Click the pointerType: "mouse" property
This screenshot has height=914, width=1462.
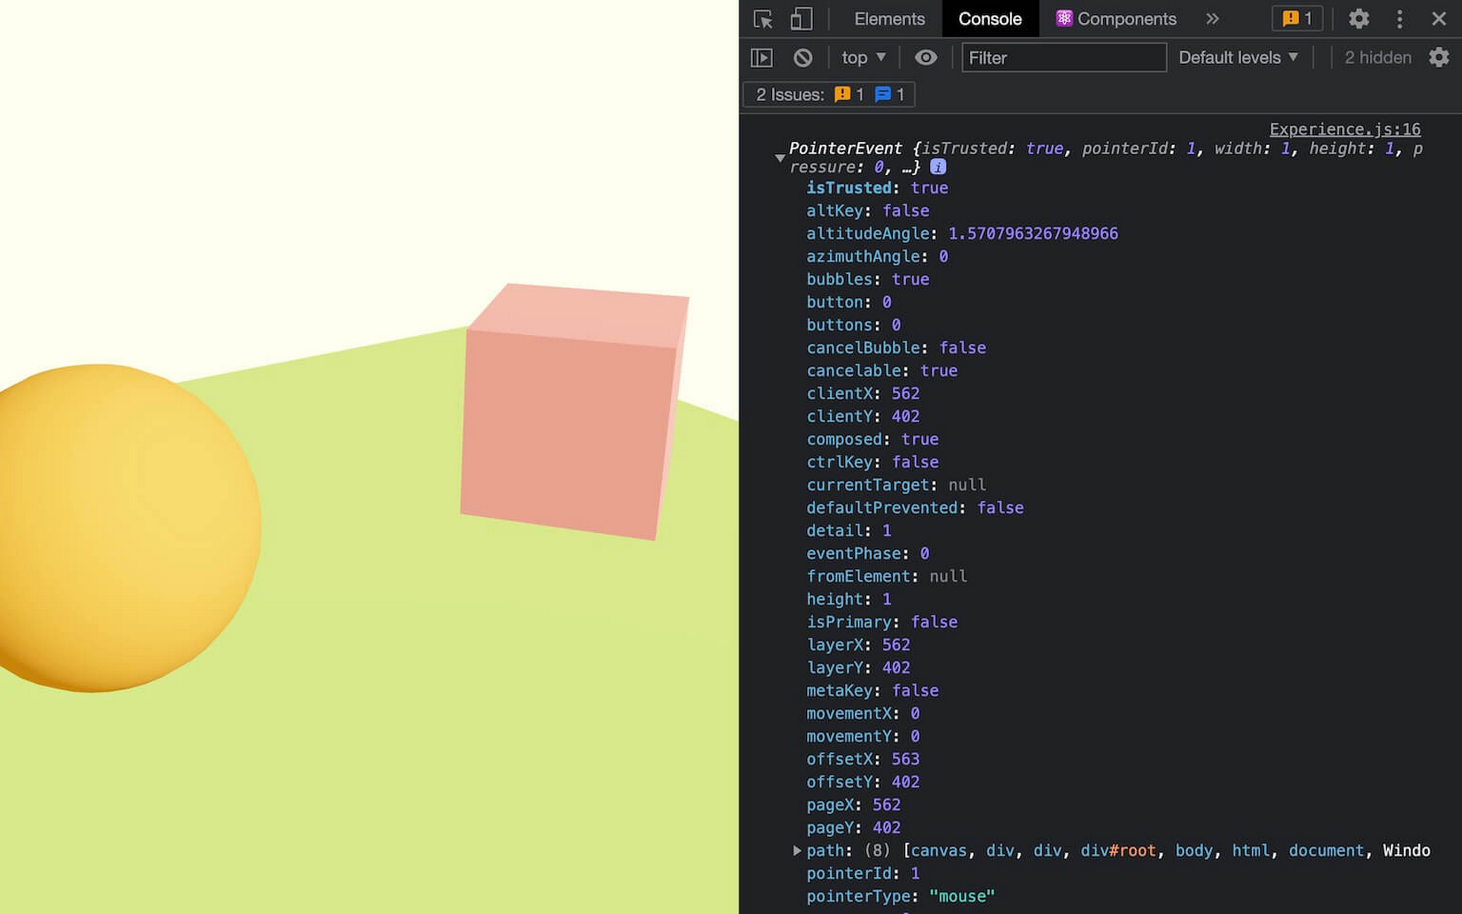tap(900, 897)
